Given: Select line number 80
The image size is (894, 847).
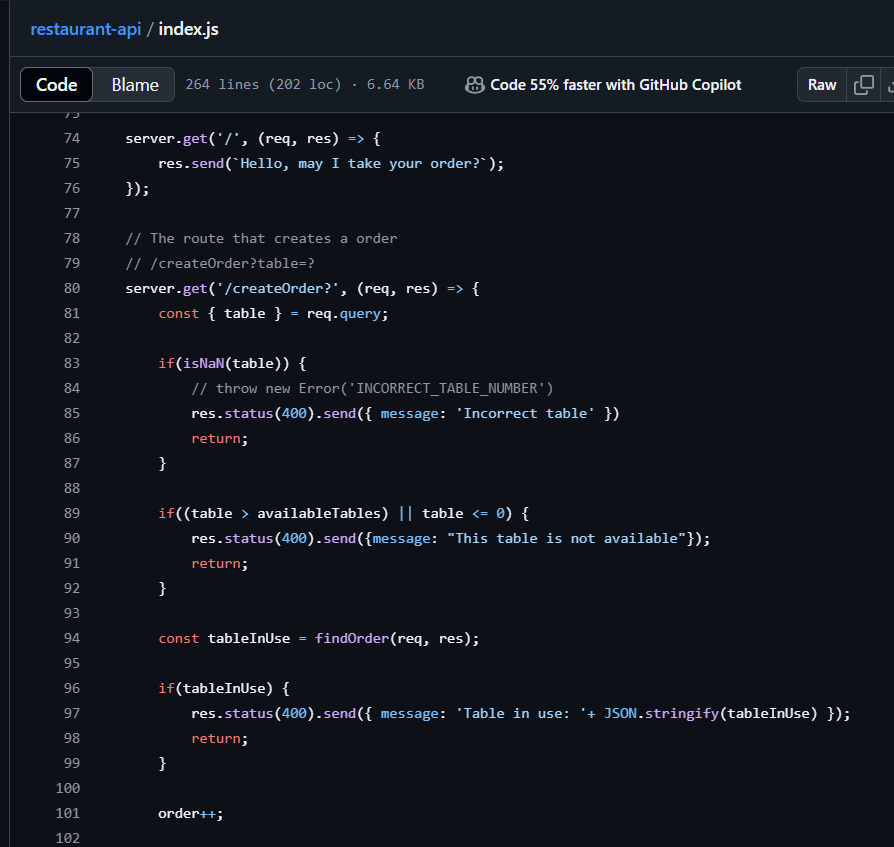Looking at the screenshot, I should (x=72, y=288).
